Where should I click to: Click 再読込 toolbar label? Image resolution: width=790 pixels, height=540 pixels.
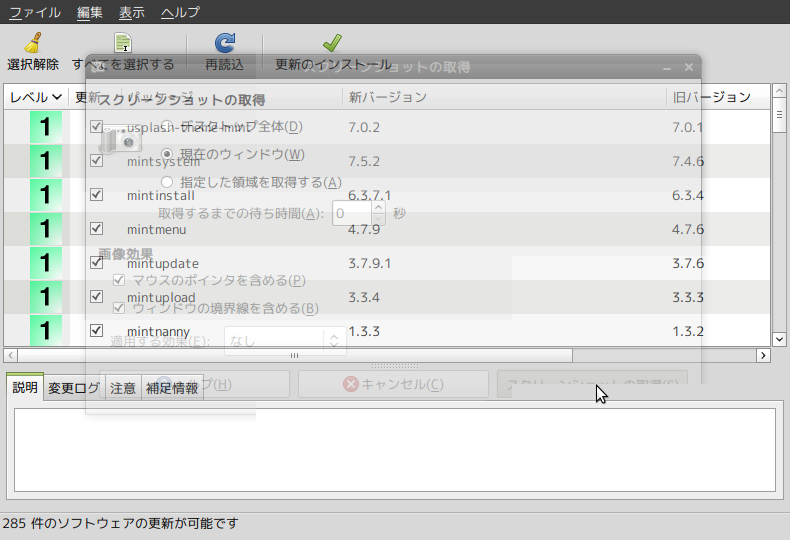(225, 64)
